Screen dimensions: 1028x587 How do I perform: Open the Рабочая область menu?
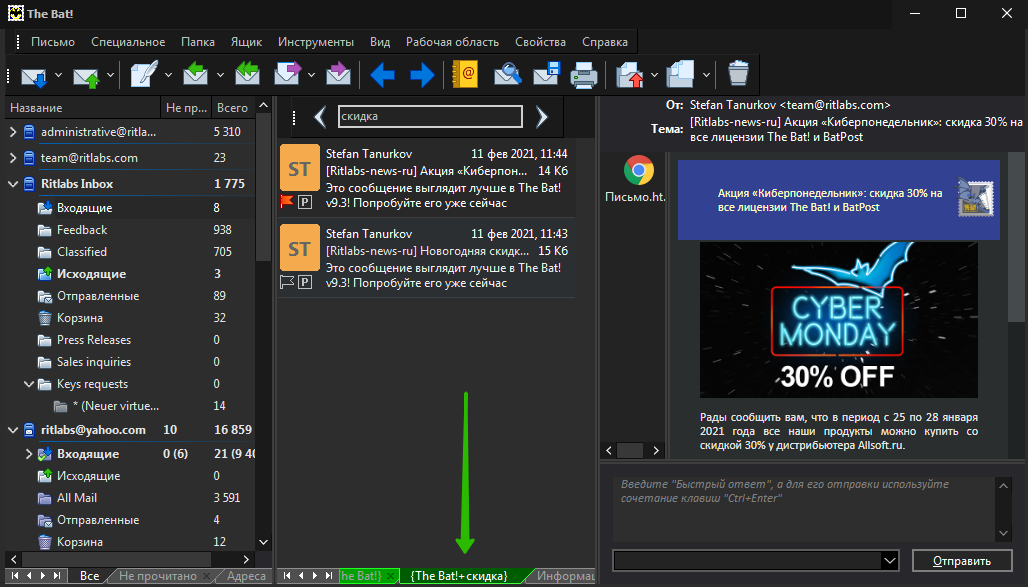click(452, 42)
